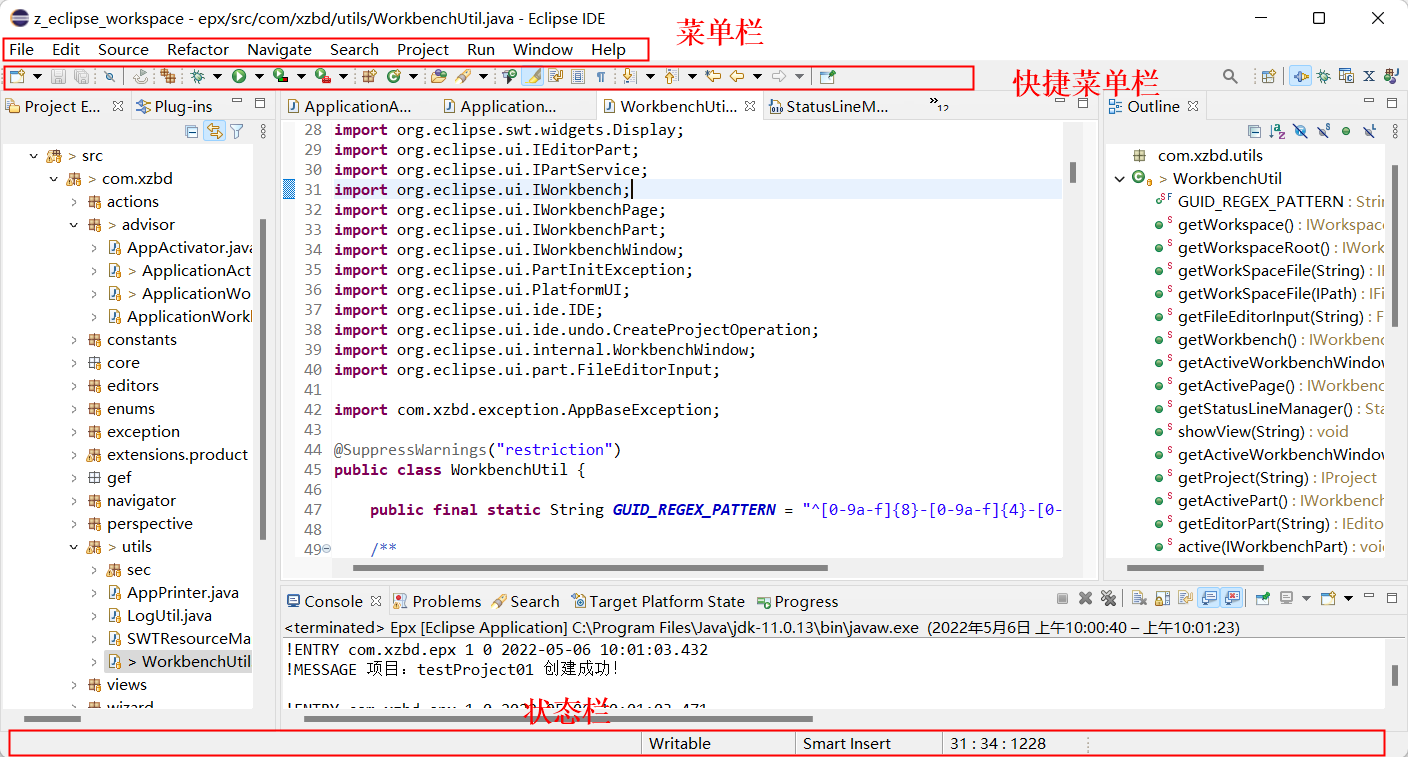1408x757 pixels.
Task: Collapse the advisor package node
Action: 74,225
